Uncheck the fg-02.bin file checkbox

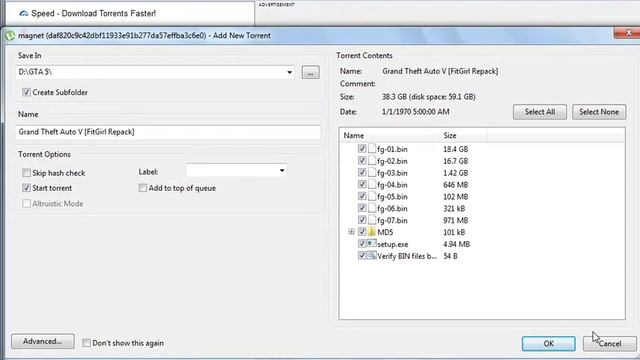[x=362, y=160]
